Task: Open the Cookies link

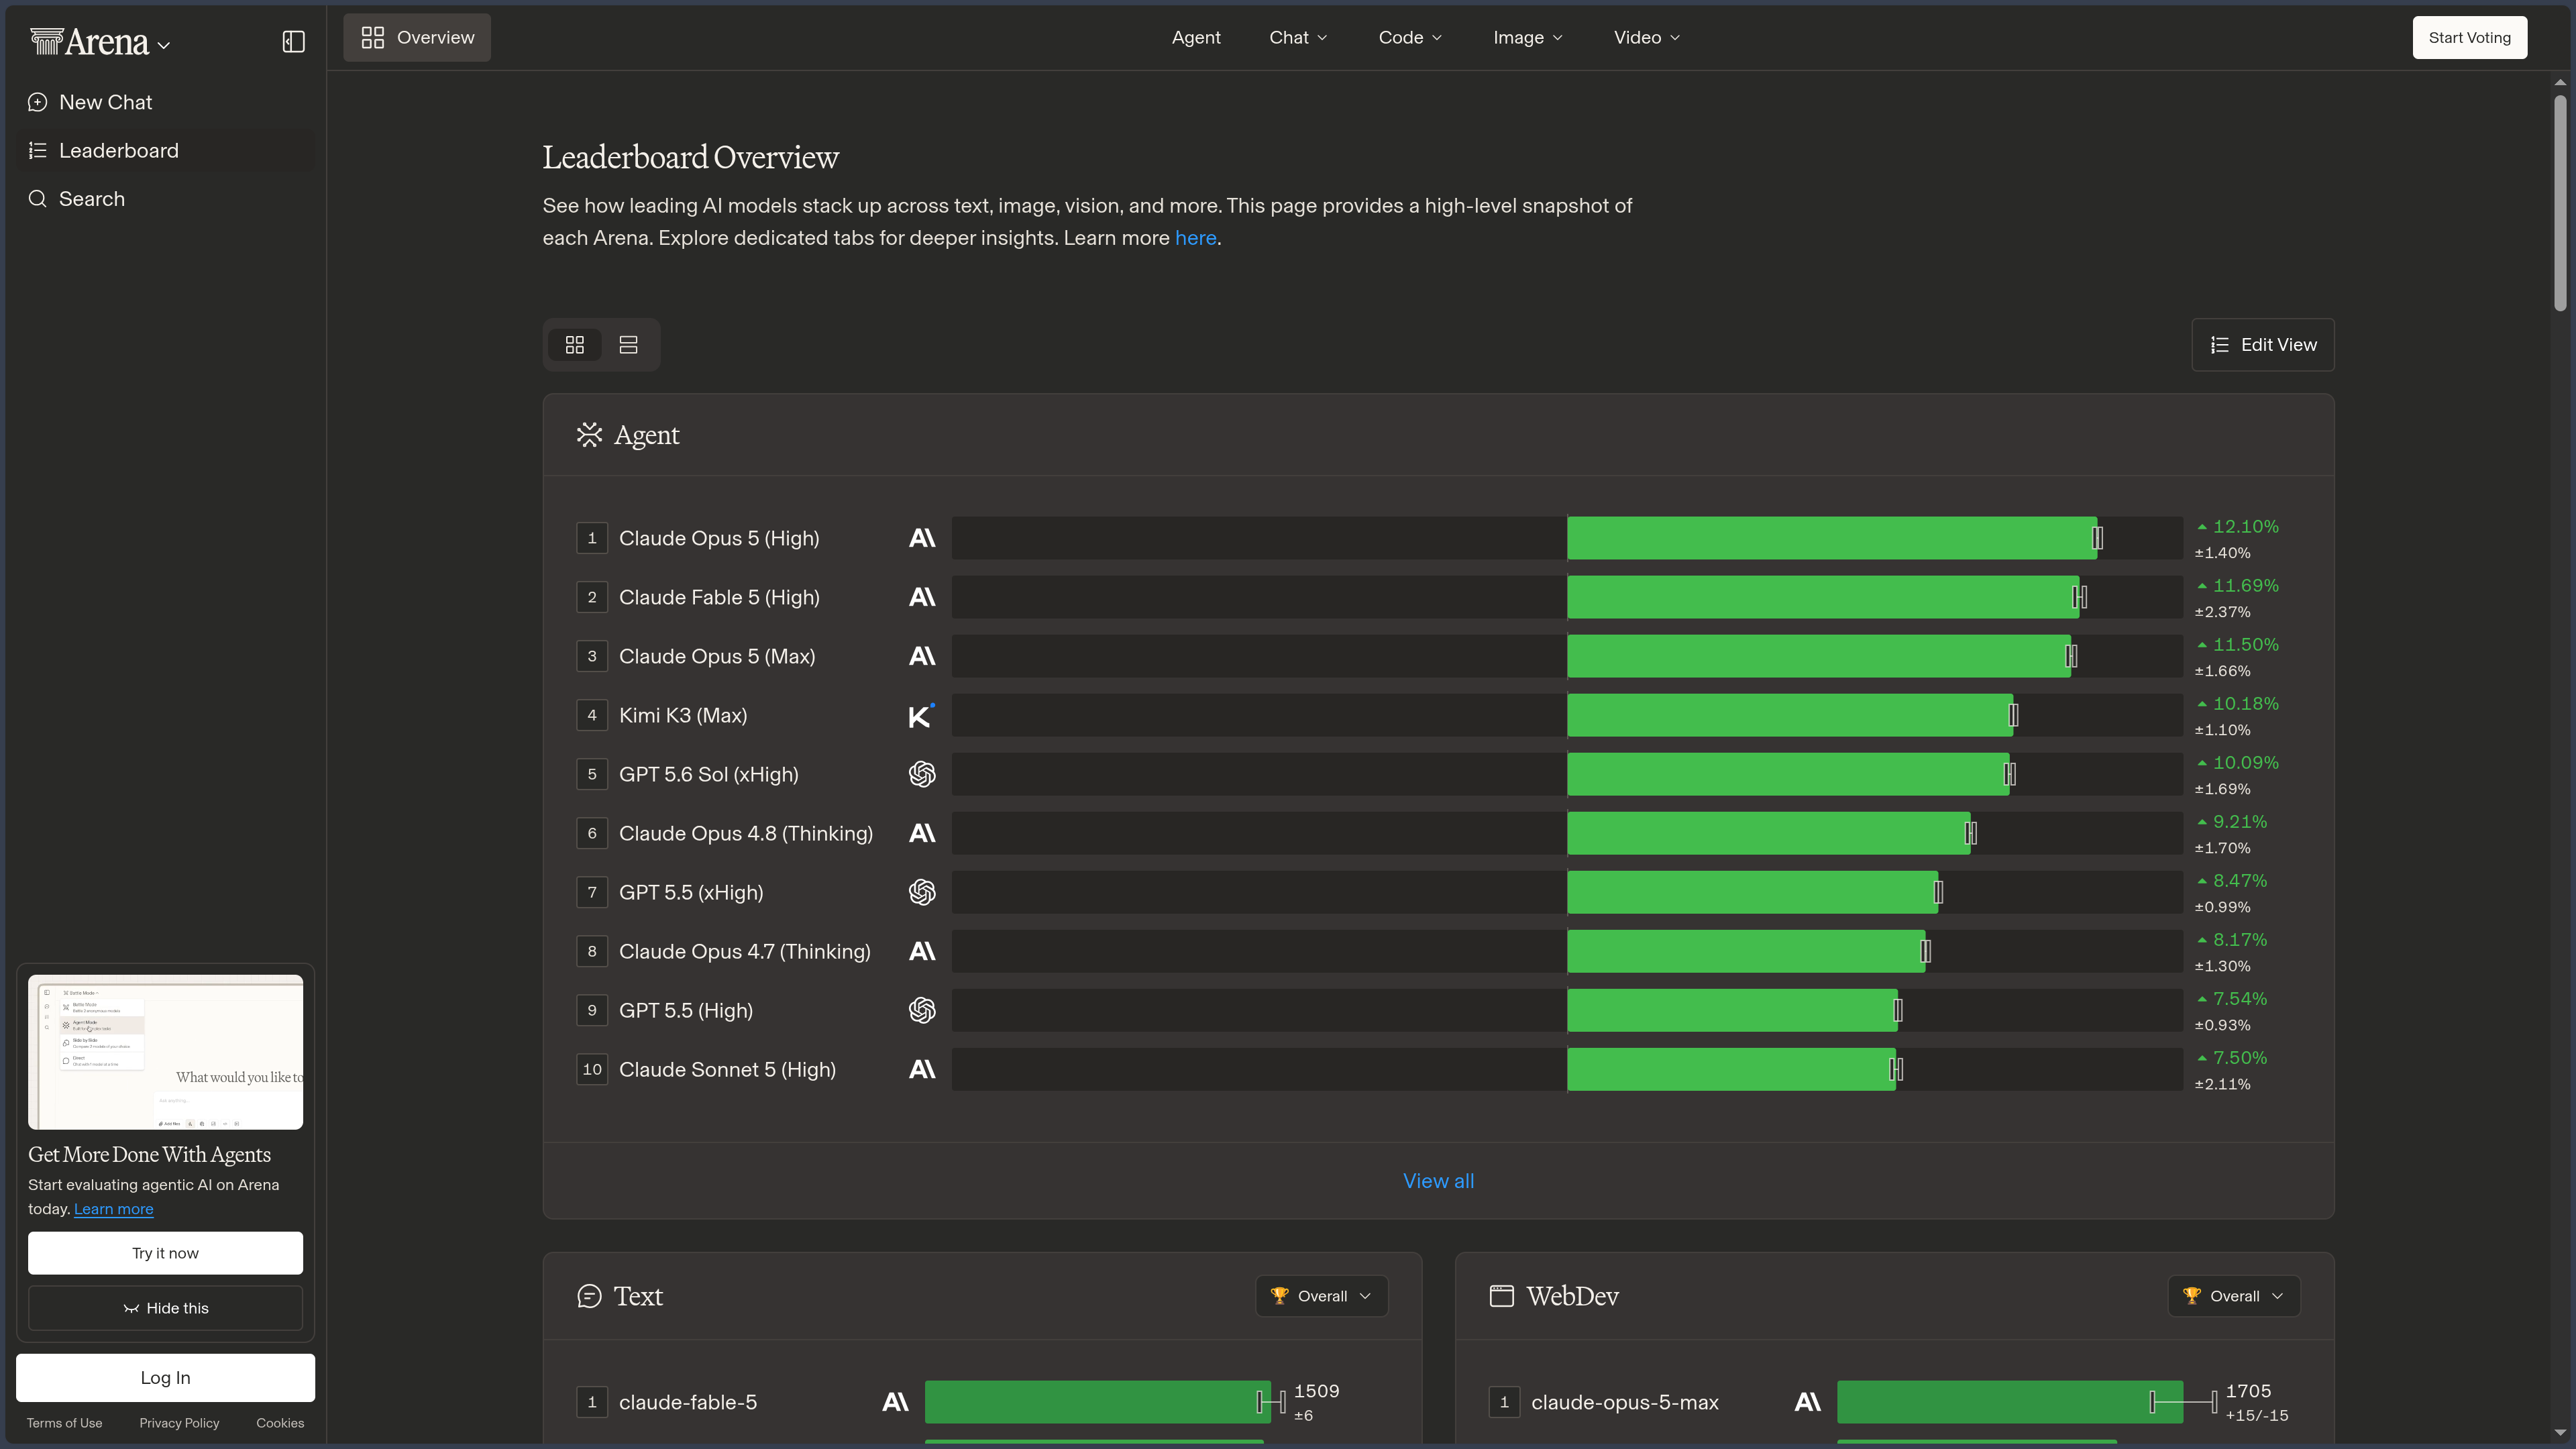Action: (280, 1423)
